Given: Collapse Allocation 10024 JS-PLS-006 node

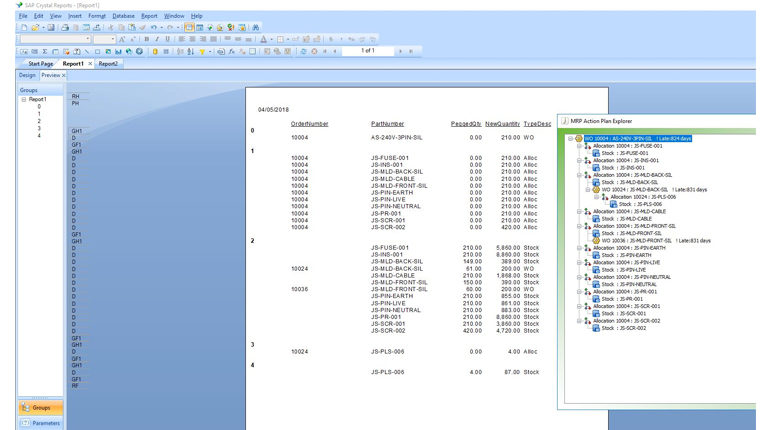Looking at the screenshot, I should (597, 197).
